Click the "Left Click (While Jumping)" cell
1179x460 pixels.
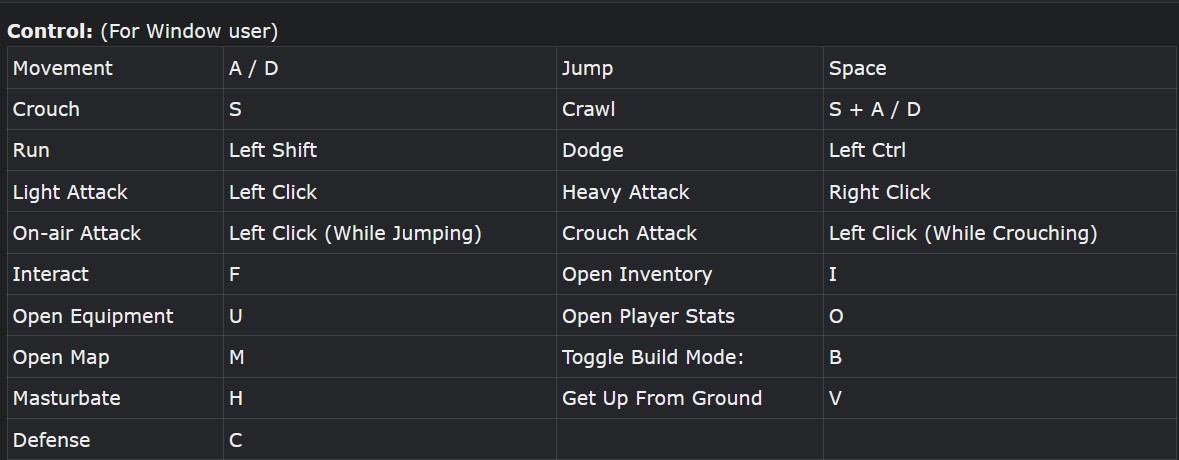[x=355, y=233]
